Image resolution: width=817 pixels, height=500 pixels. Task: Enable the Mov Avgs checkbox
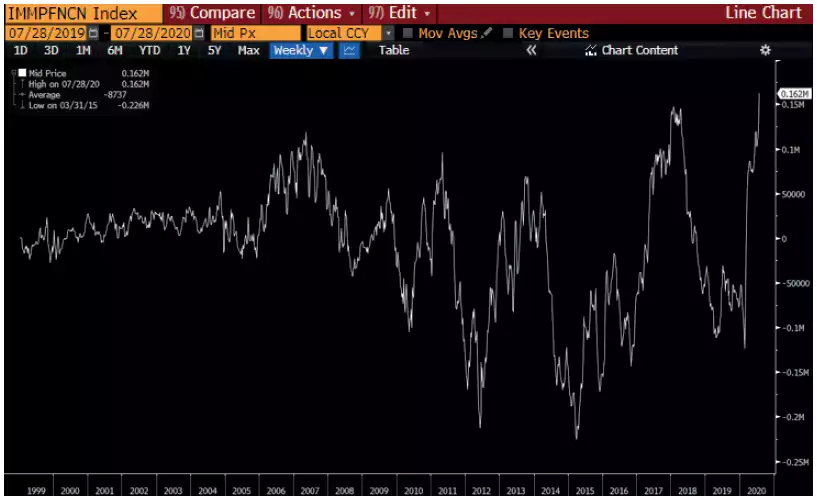[407, 33]
